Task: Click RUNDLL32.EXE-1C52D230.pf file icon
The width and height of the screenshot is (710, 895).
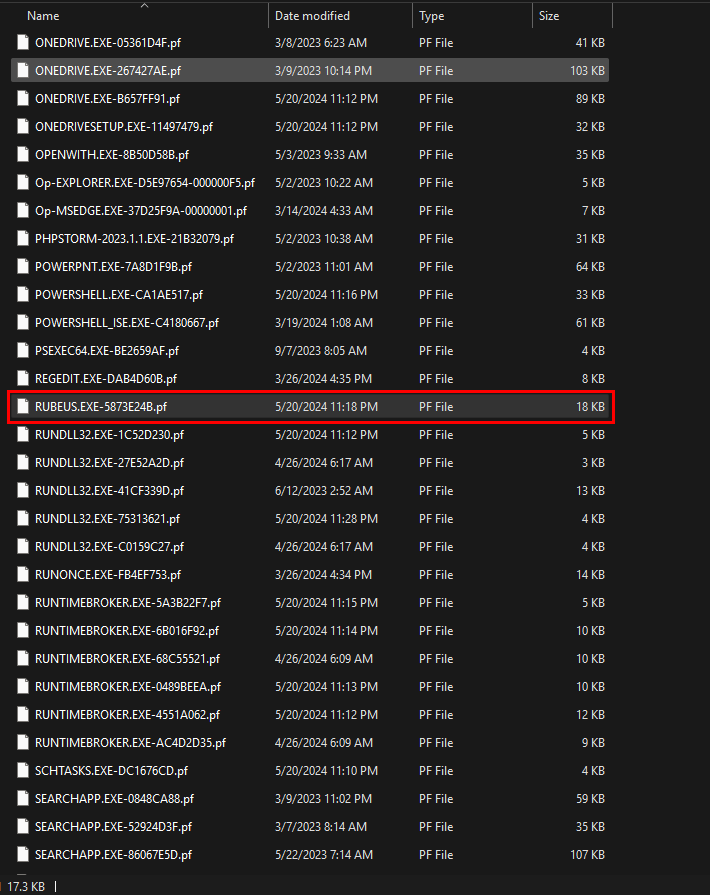Action: click(23, 434)
